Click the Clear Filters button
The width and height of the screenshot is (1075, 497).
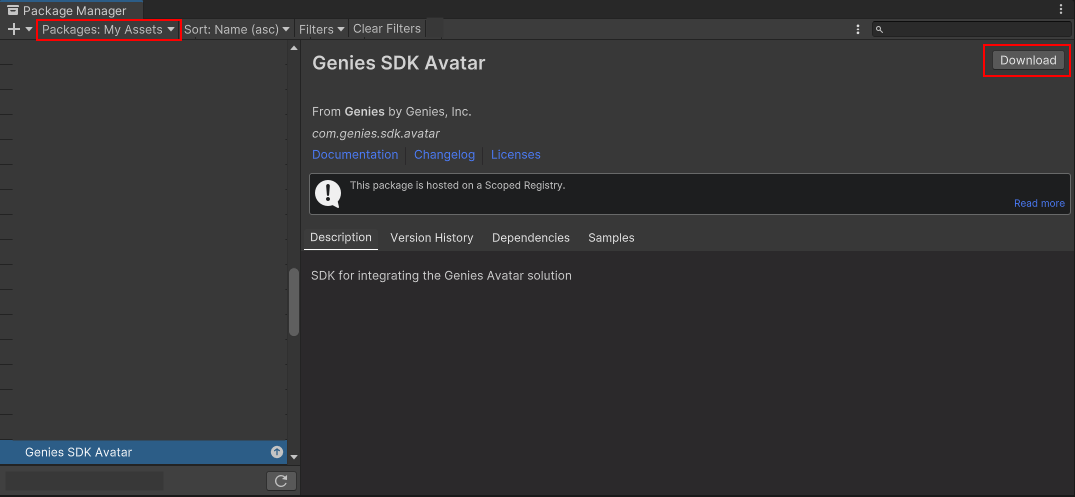click(x=387, y=29)
